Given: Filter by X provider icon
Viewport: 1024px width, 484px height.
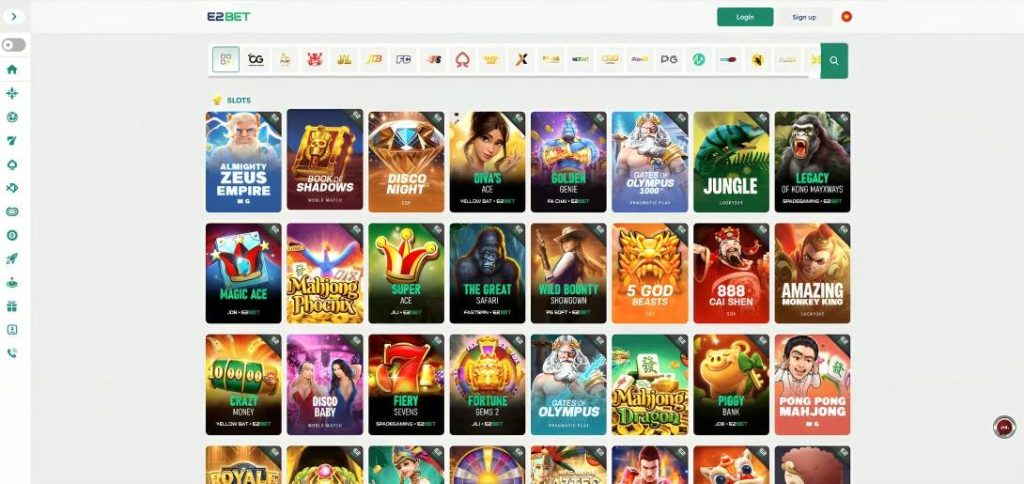Looking at the screenshot, I should click(521, 59).
